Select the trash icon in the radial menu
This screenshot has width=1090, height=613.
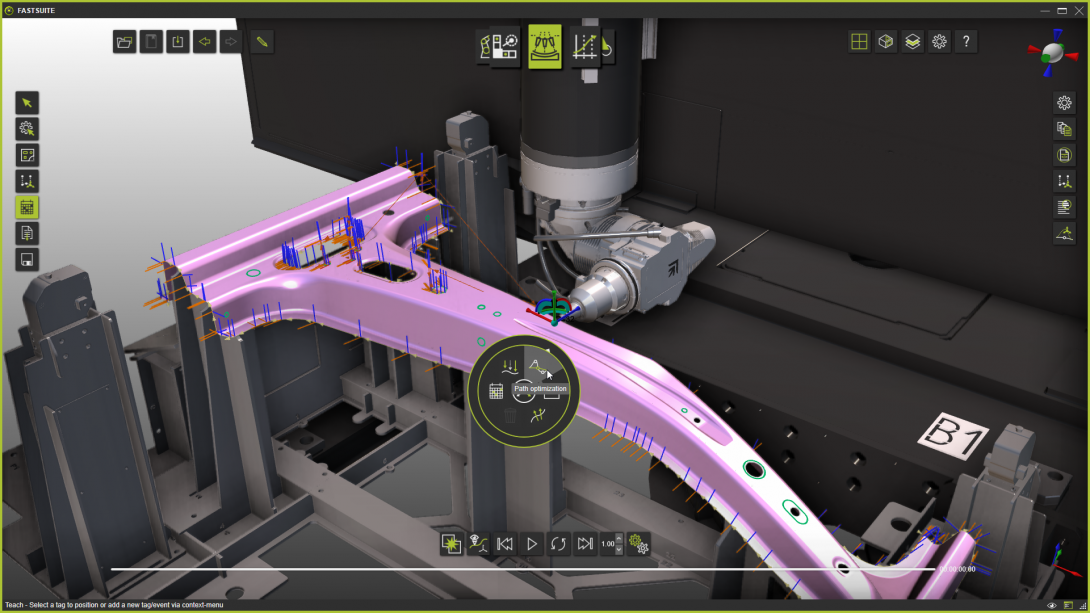coord(510,416)
